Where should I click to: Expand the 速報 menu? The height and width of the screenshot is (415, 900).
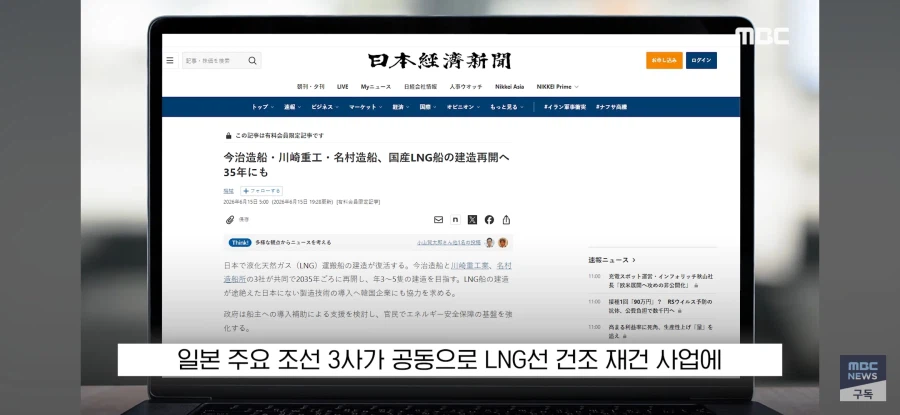click(x=292, y=107)
